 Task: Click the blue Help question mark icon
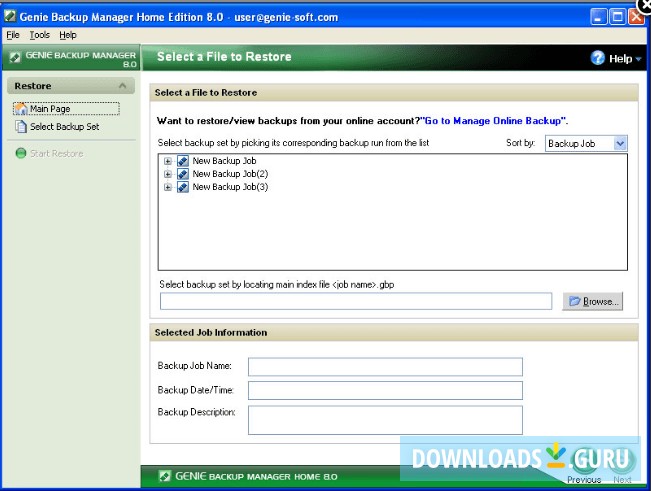[597, 58]
